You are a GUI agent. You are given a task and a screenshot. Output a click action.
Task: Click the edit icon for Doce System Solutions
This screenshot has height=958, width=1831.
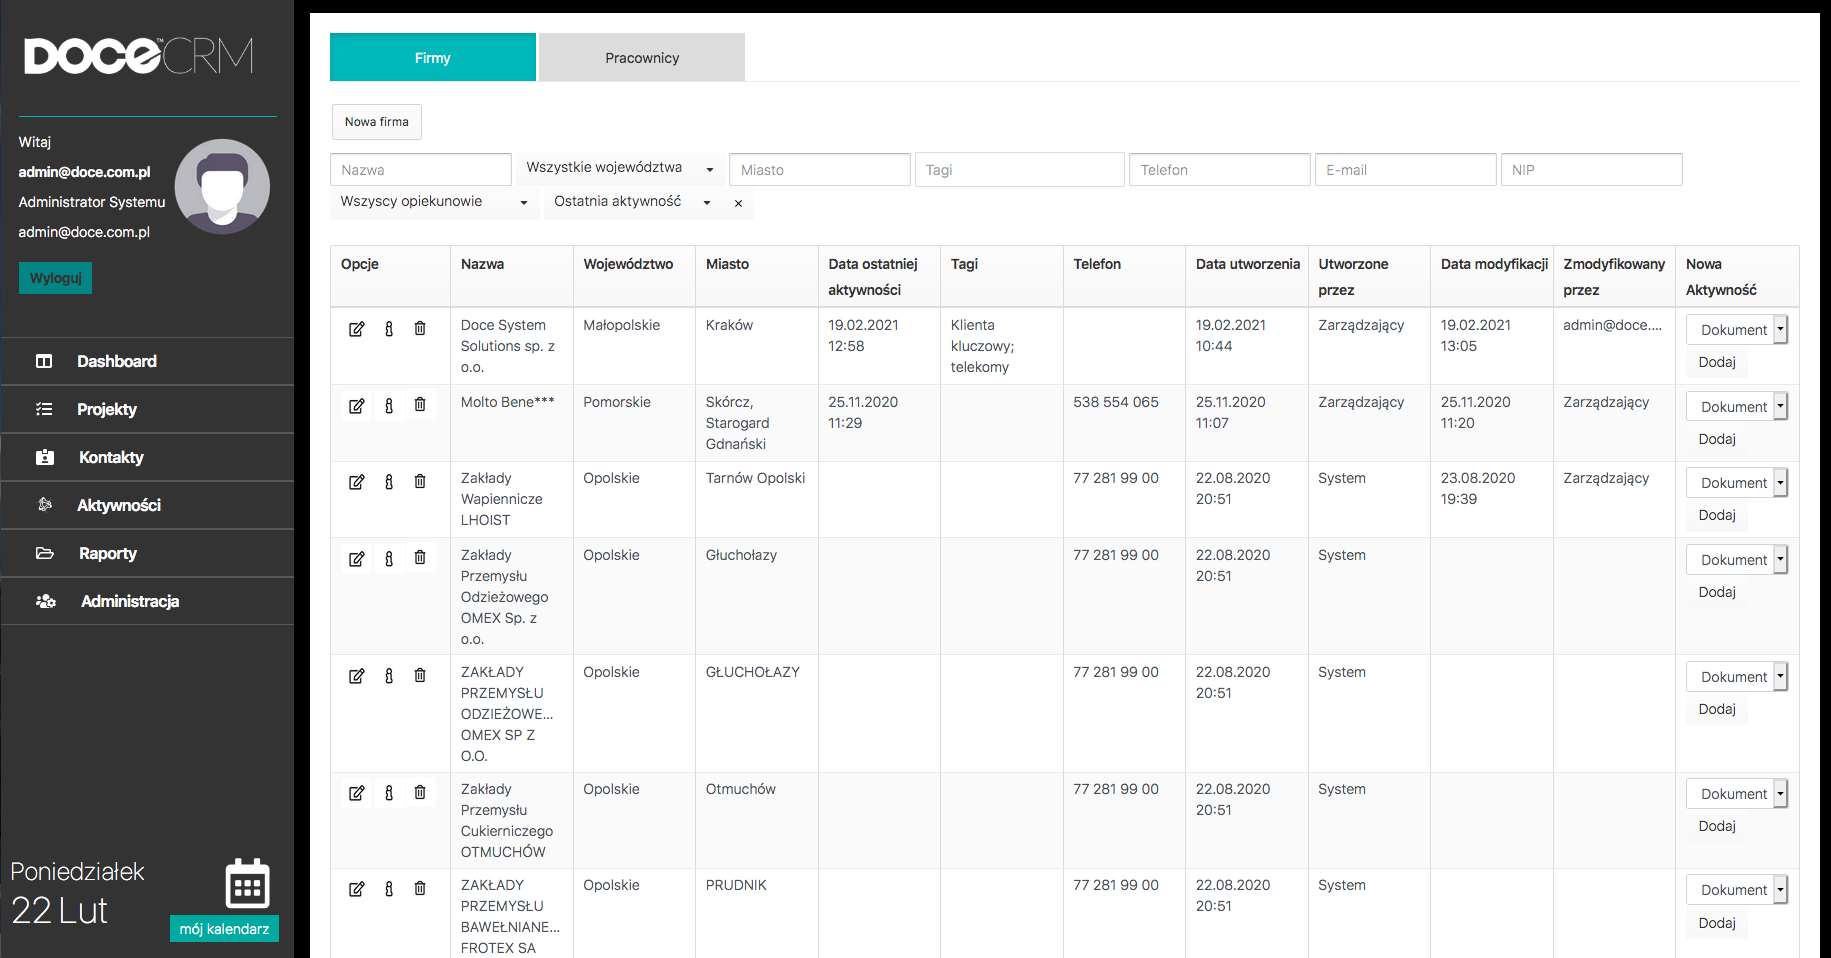coord(356,329)
